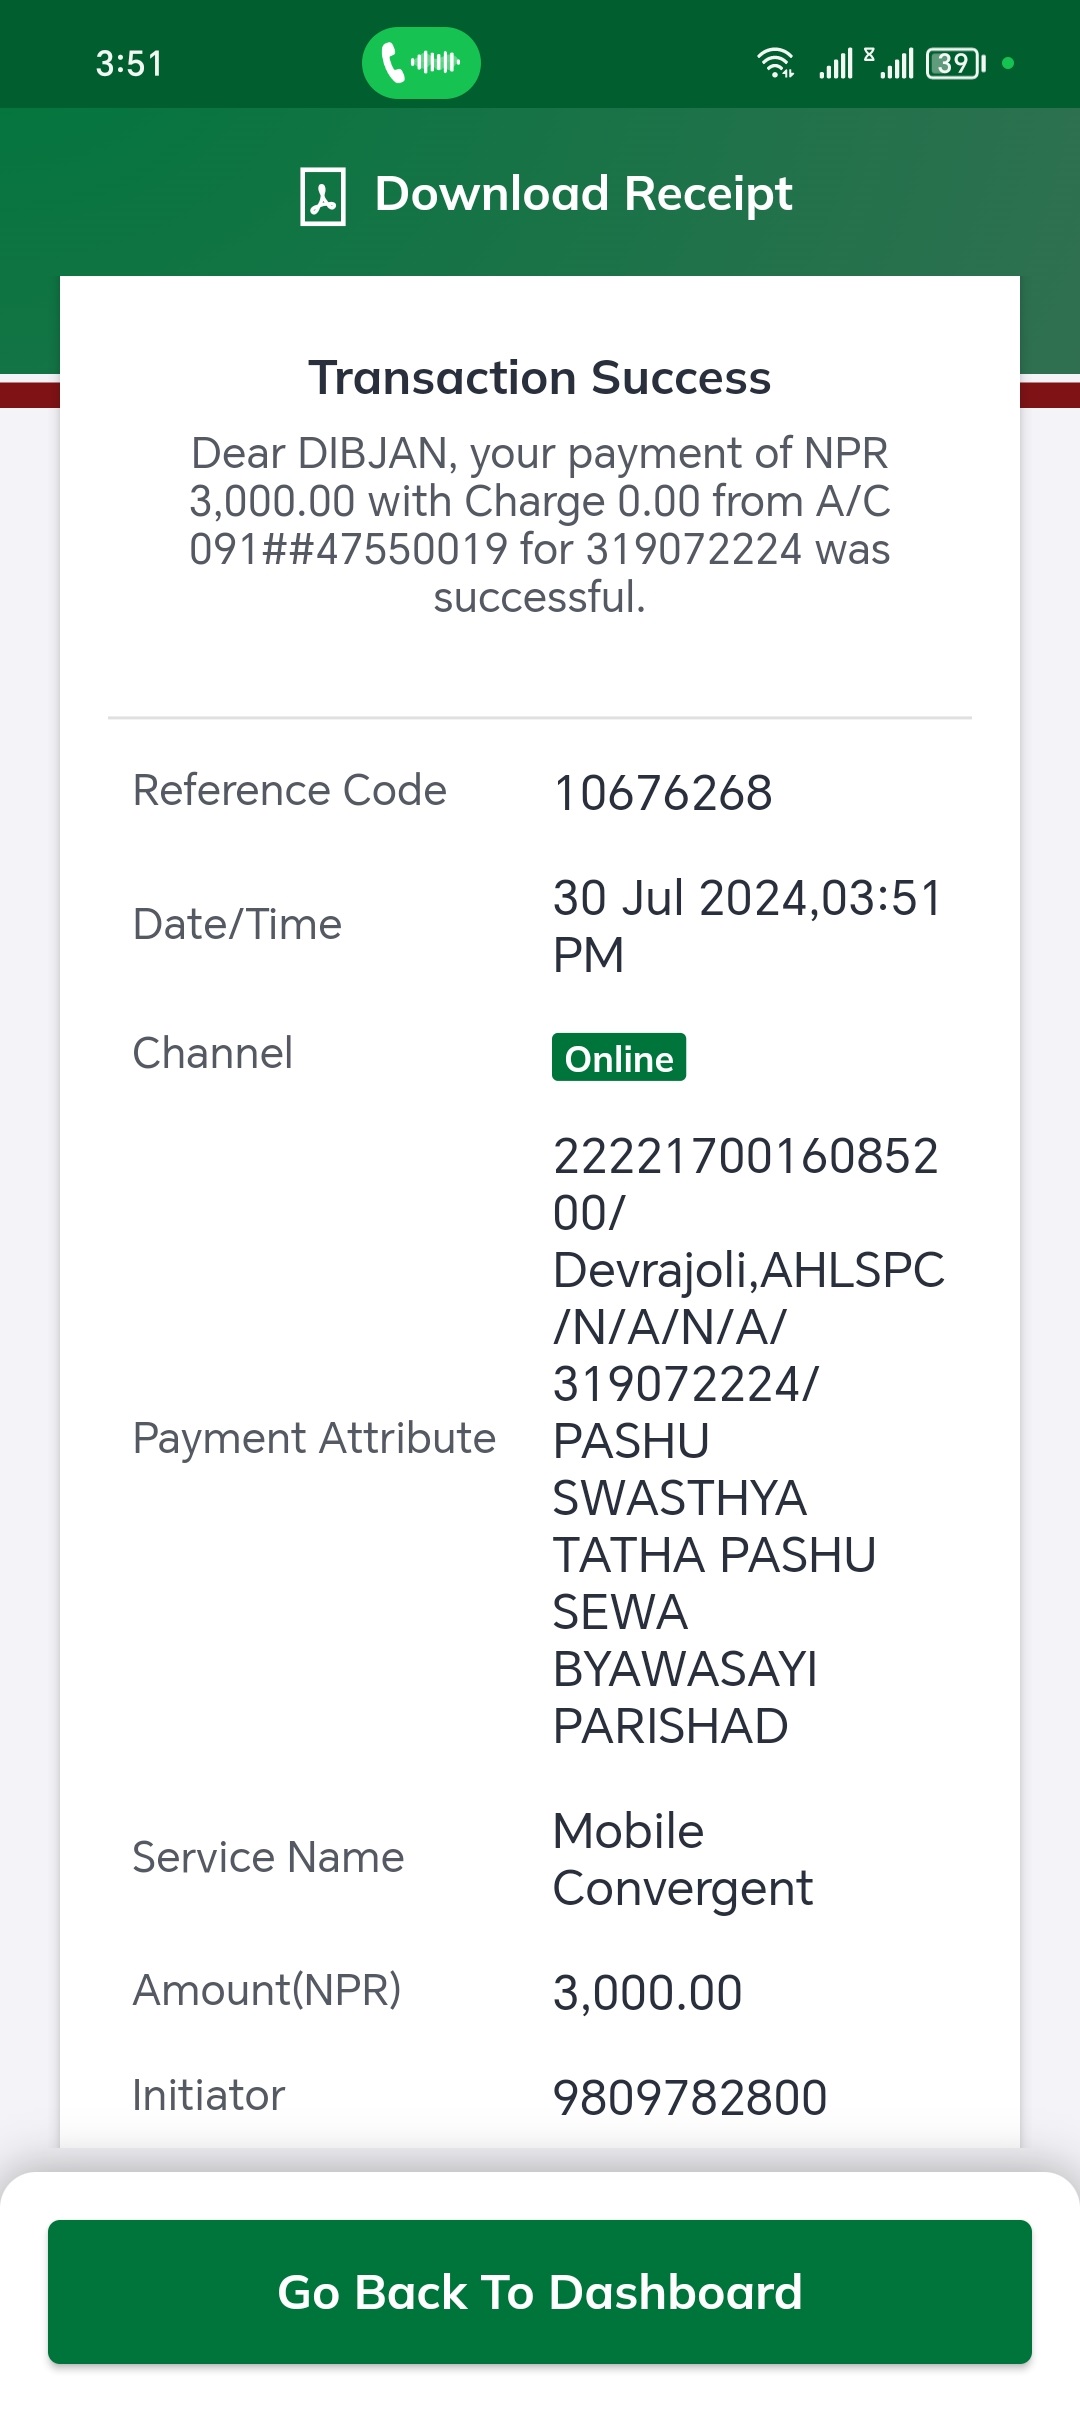This screenshot has height=2412, width=1080.
Task: Tap the status bar clock 3:51
Action: click(x=129, y=63)
